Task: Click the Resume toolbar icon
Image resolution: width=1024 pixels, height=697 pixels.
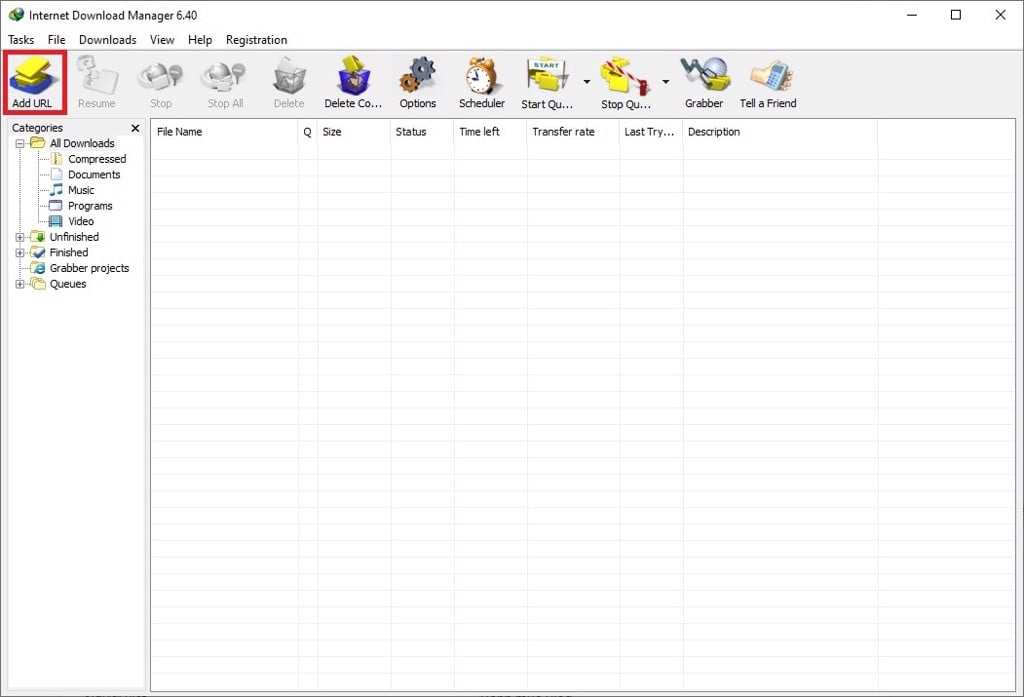Action: pos(97,82)
